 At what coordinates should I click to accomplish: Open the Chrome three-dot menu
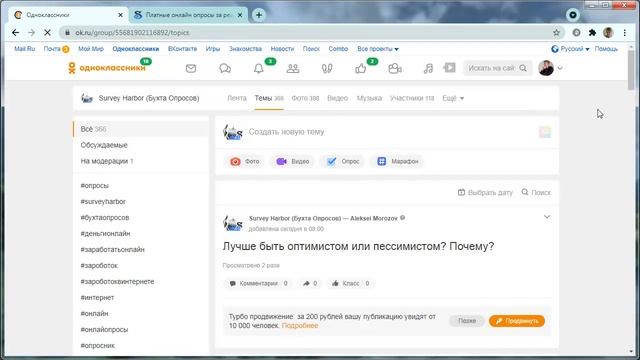point(624,33)
